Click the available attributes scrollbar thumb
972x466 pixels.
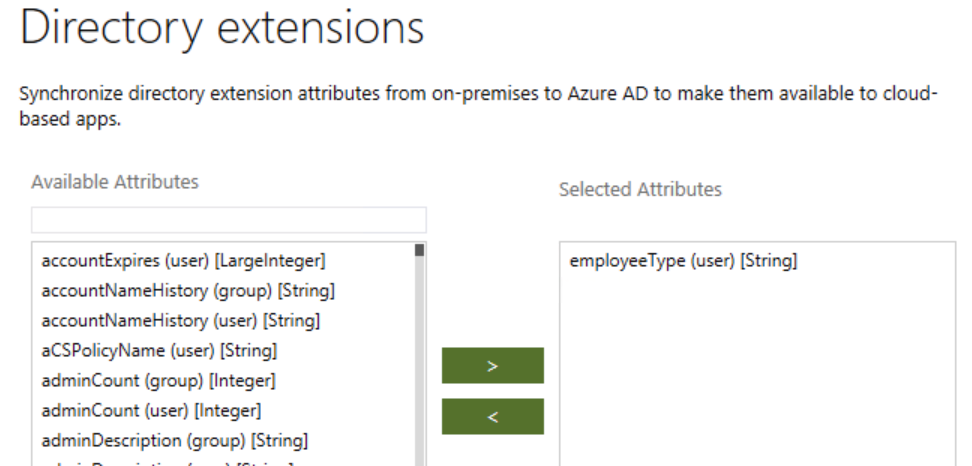tap(420, 250)
